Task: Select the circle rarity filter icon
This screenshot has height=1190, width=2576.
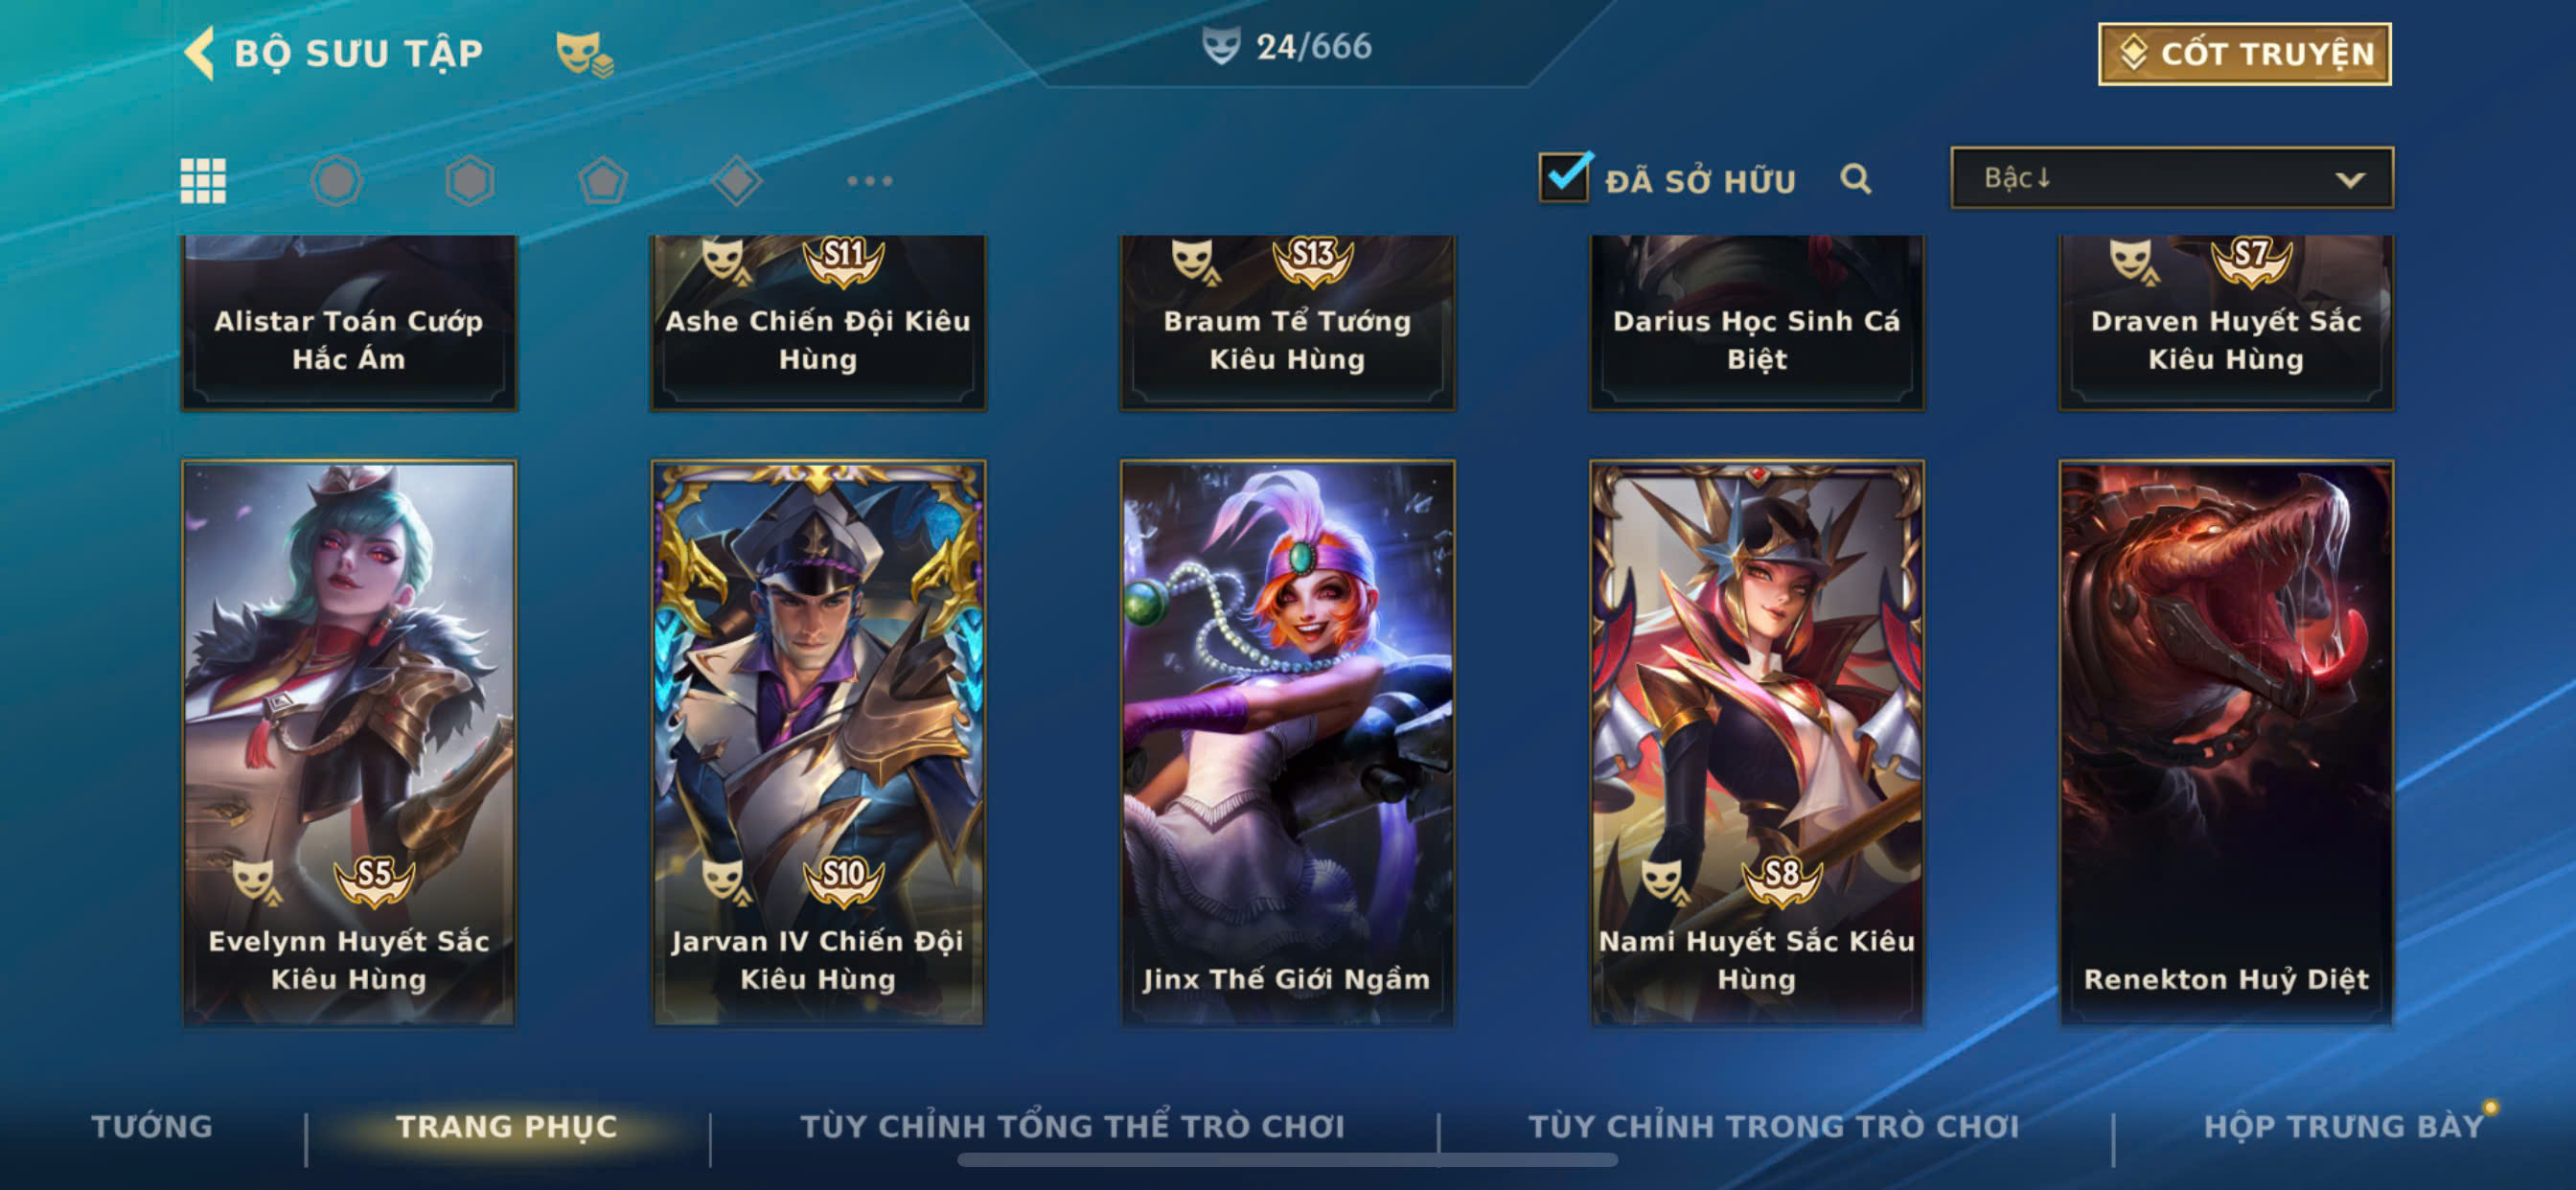Action: tap(336, 181)
